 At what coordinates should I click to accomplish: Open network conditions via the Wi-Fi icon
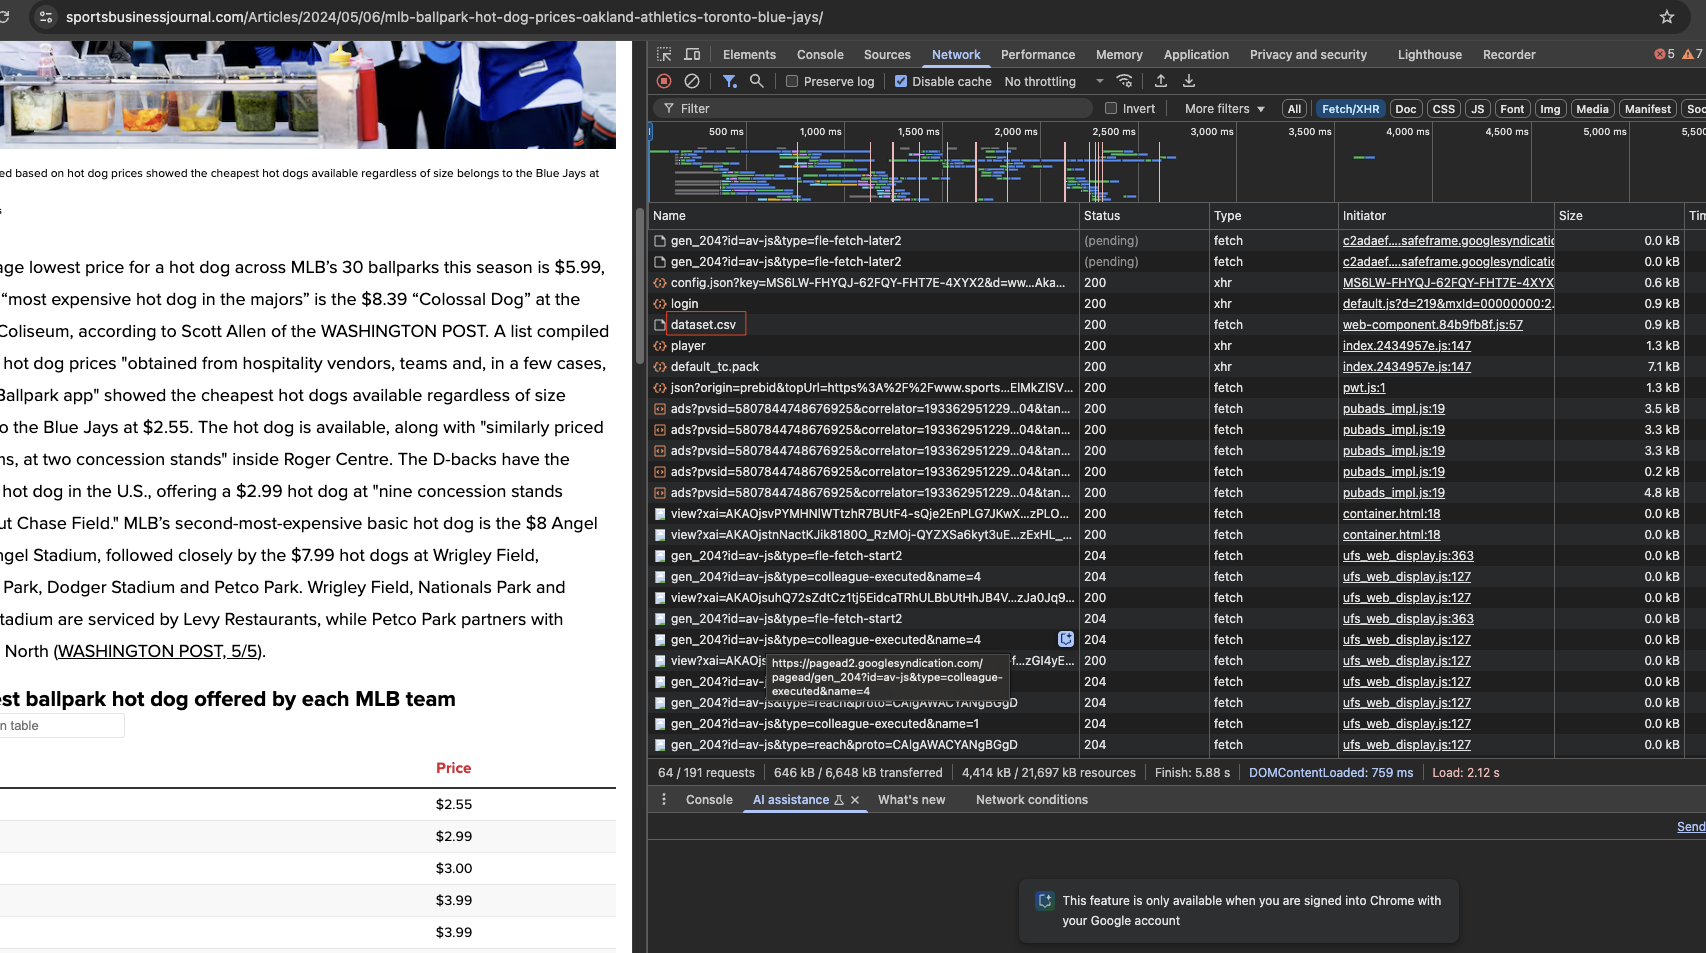(x=1125, y=81)
